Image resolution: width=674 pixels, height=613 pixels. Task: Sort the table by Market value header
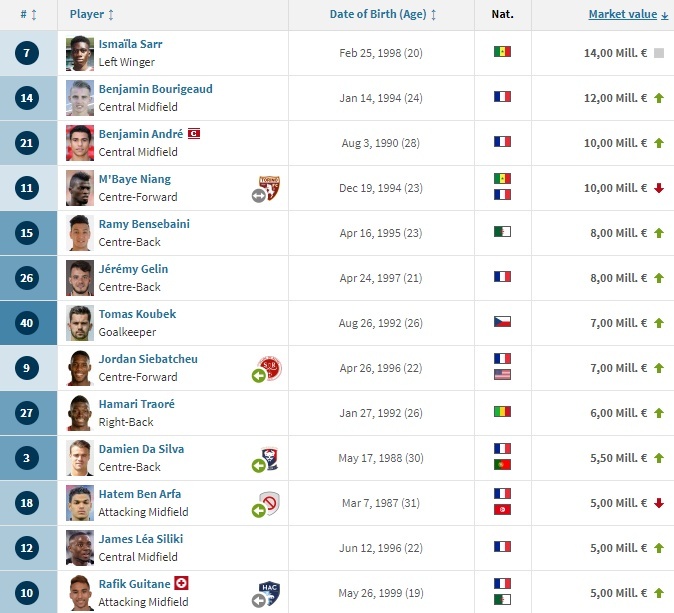click(x=623, y=15)
